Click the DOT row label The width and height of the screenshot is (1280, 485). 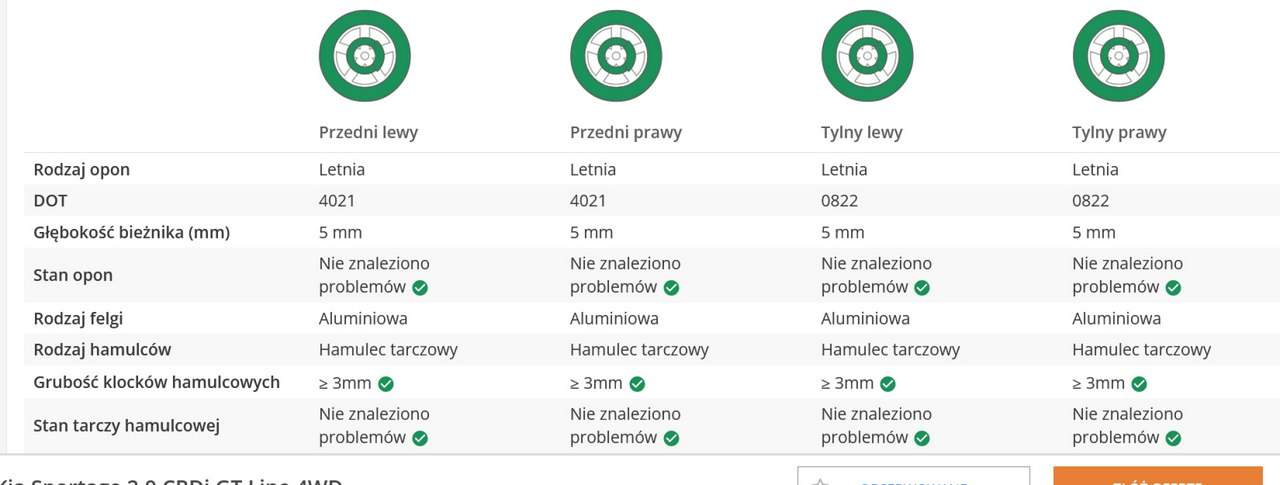tap(51, 201)
